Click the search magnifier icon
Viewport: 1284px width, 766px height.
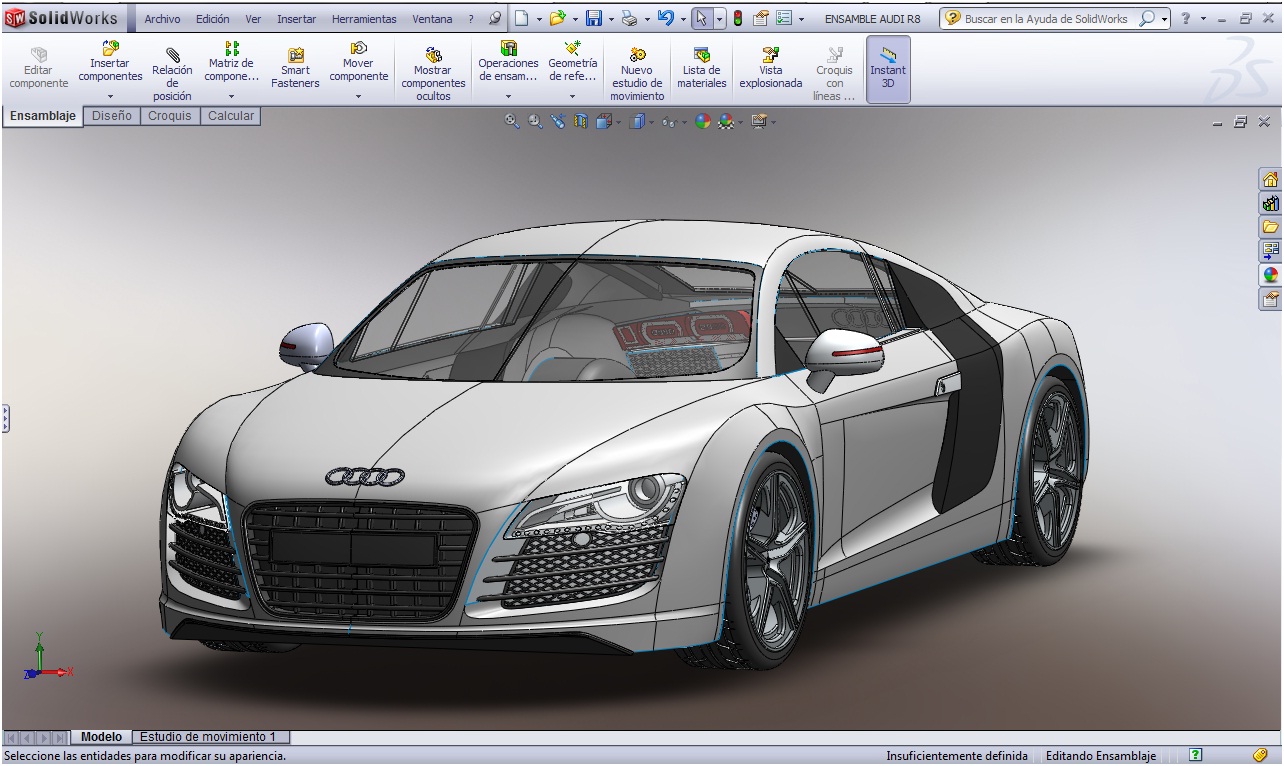pos(1148,18)
